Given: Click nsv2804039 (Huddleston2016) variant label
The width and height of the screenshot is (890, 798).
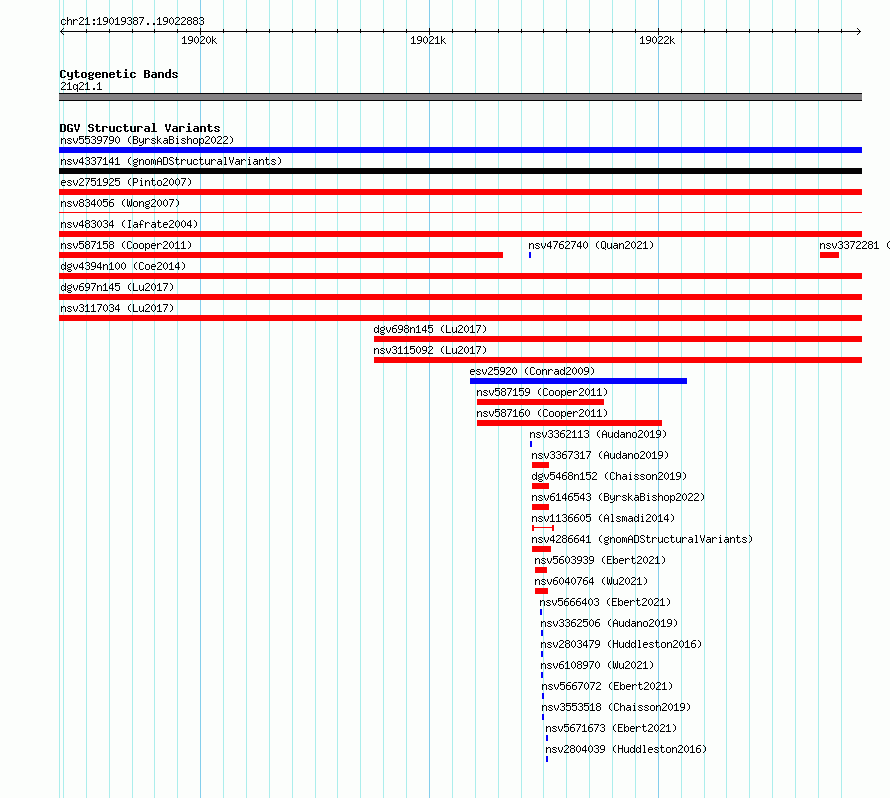Looking at the screenshot, I should pyautogui.click(x=626, y=749).
